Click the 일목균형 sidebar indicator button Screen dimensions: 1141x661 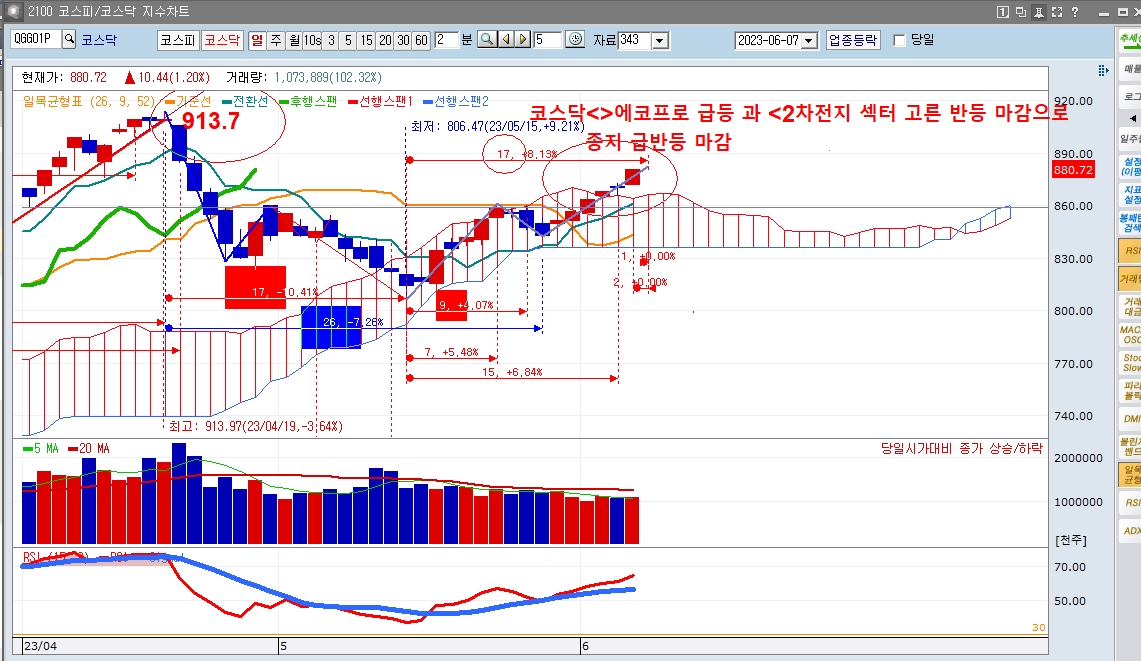(1130, 475)
